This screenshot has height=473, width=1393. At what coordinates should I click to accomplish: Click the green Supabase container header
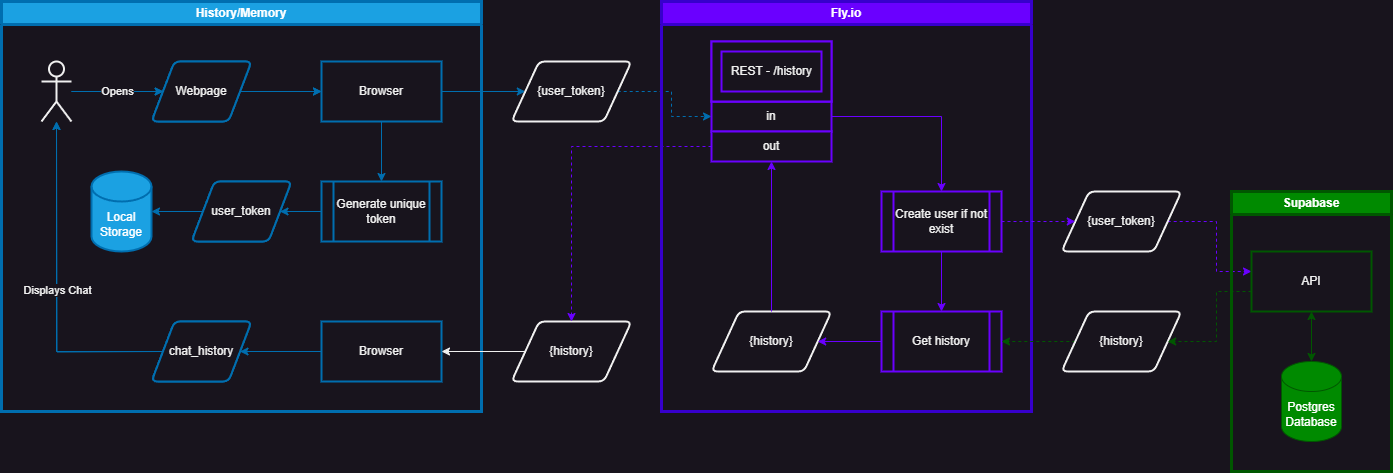tap(1311, 202)
